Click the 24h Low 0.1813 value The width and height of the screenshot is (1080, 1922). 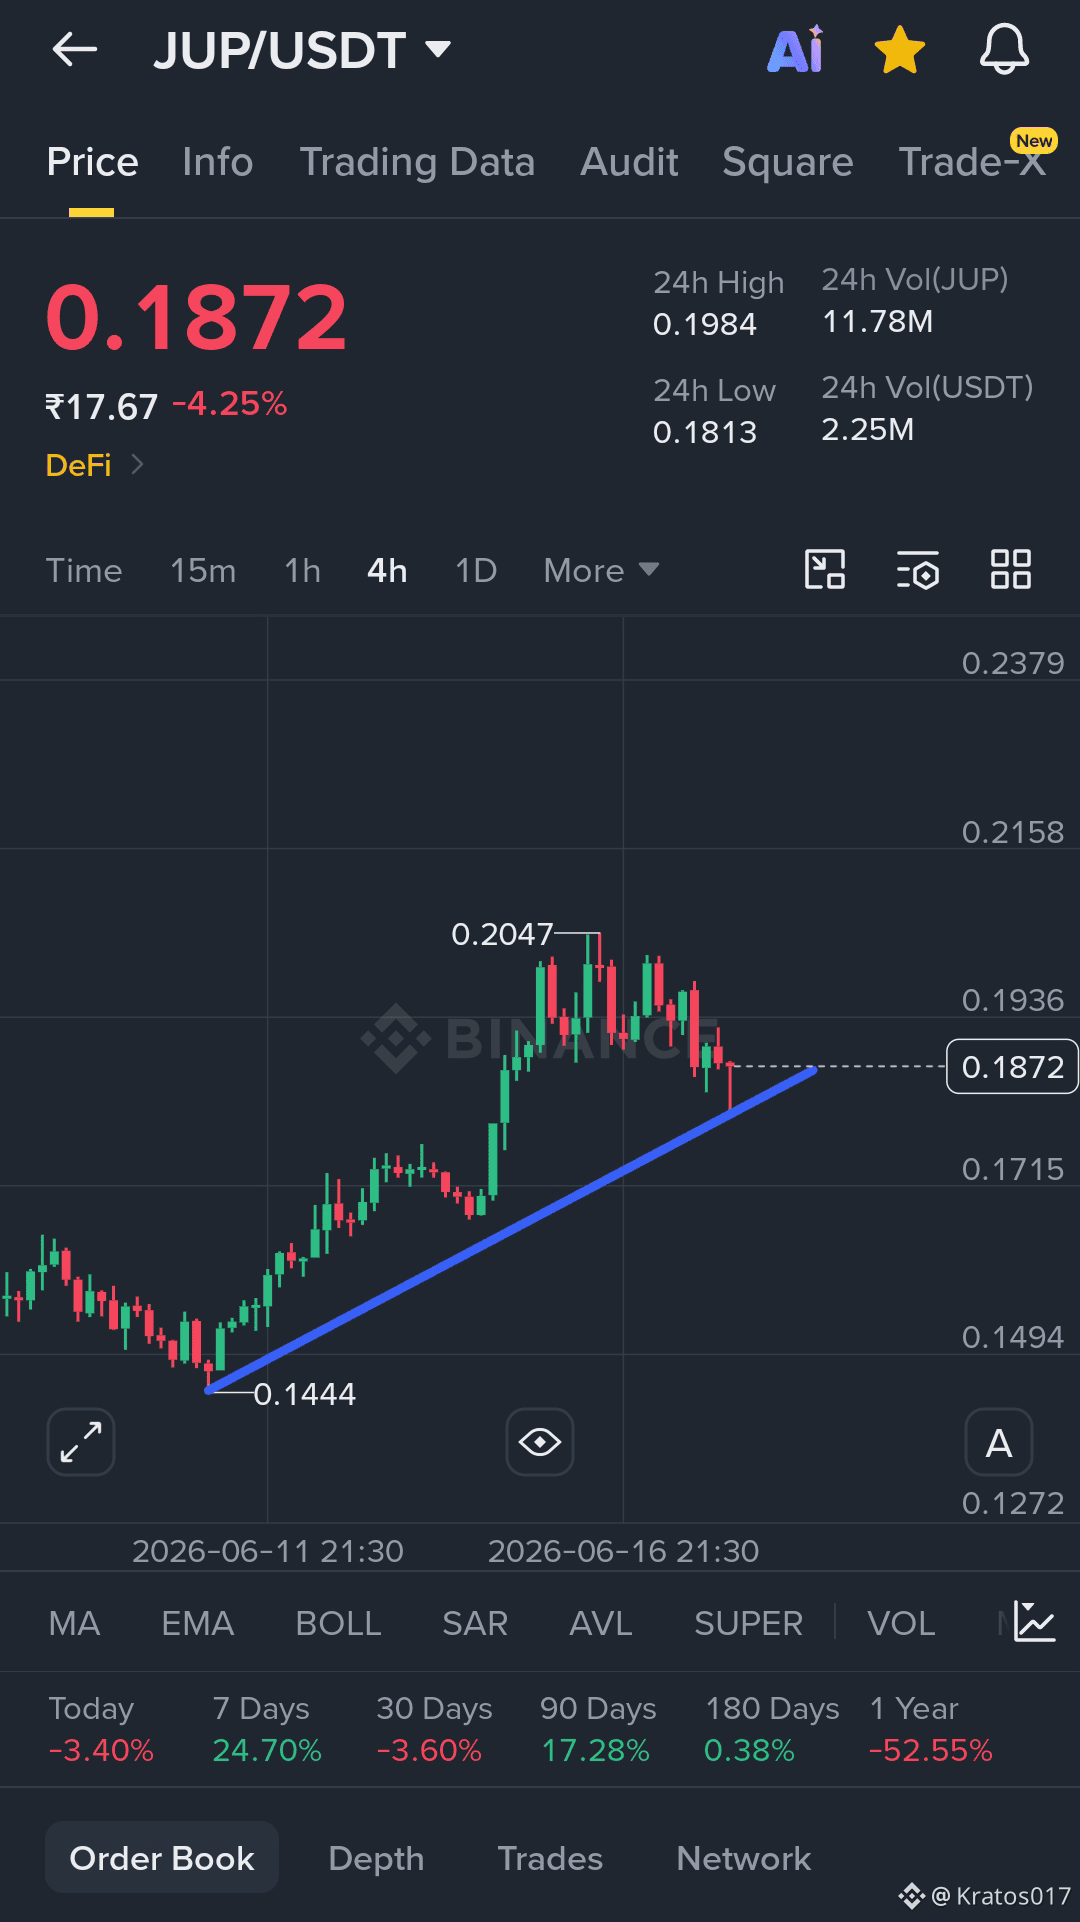(704, 432)
